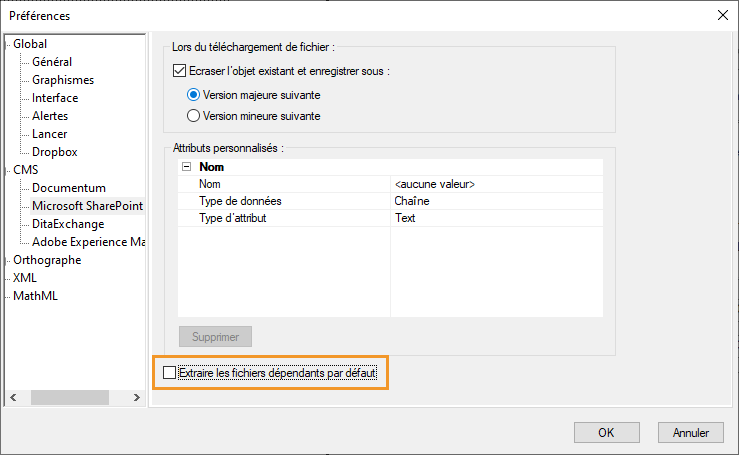Click the OK button
The image size is (739, 455).
click(x=606, y=433)
